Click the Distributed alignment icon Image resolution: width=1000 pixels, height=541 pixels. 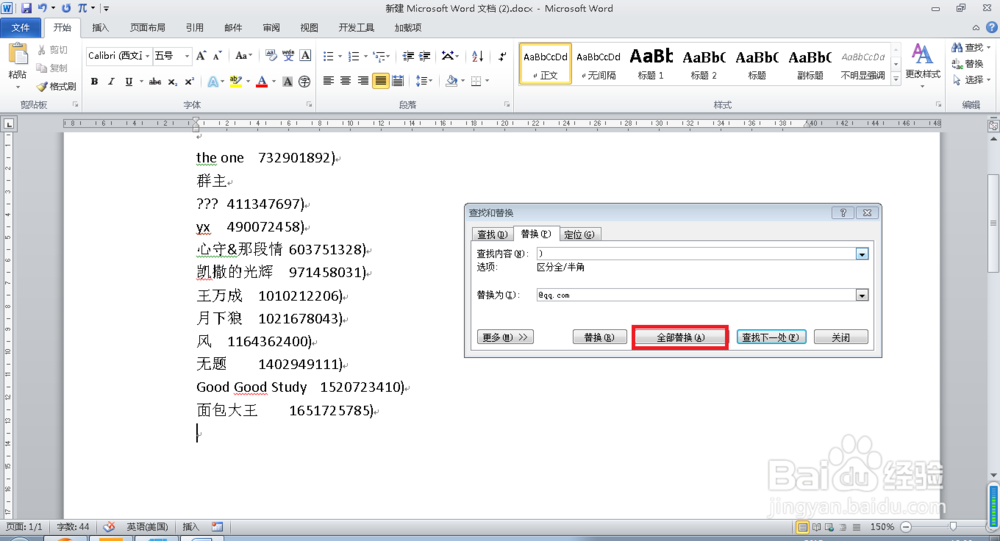tap(398, 81)
